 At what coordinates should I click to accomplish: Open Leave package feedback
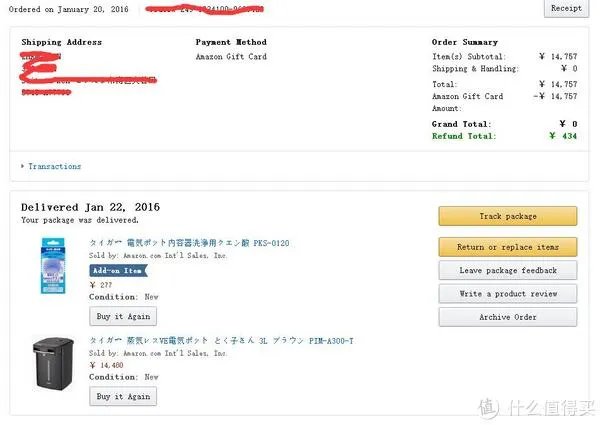point(507,270)
